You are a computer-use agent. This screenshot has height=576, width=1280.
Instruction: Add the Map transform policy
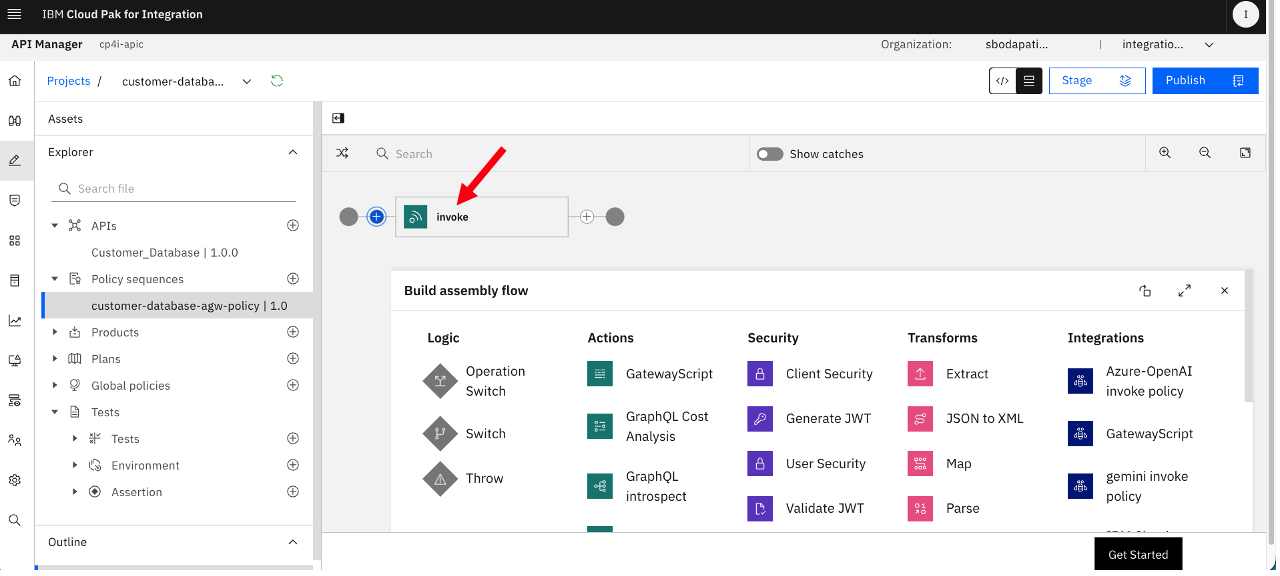pos(940,464)
